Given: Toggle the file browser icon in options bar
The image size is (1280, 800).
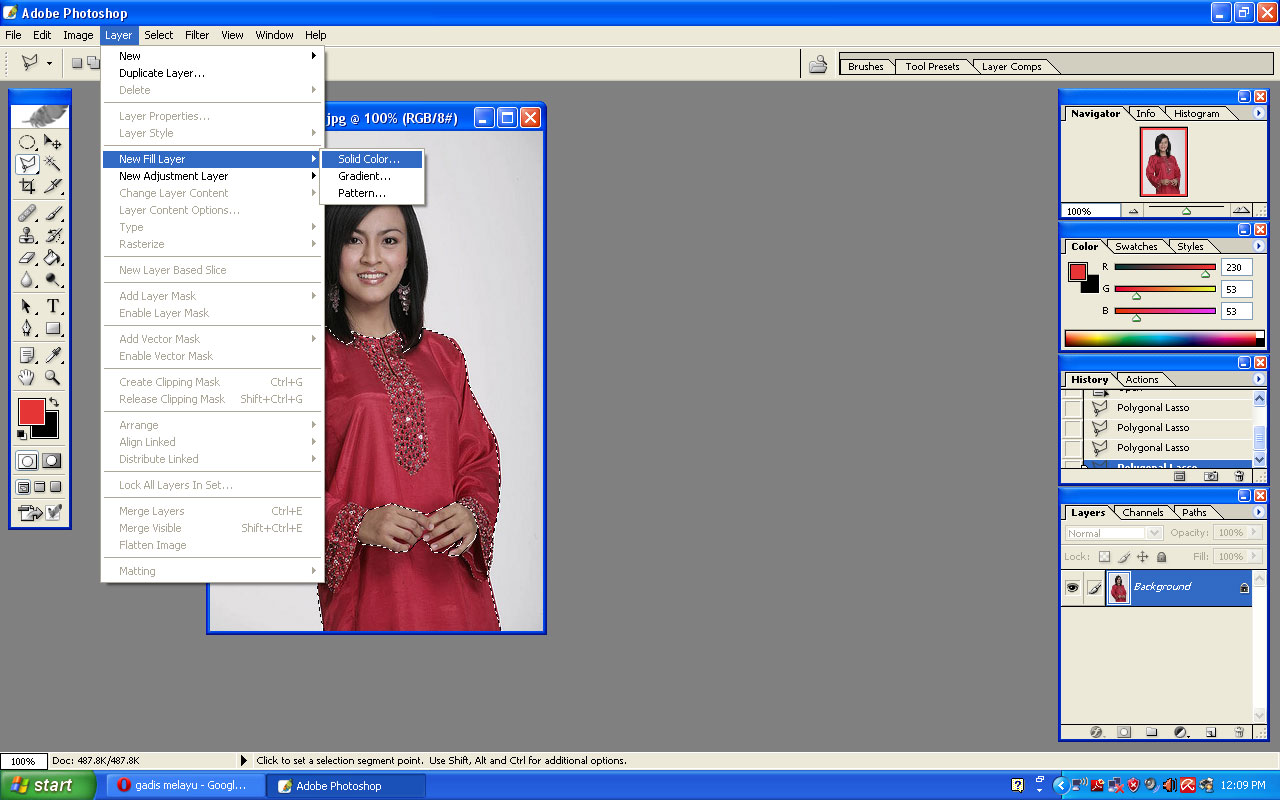Looking at the screenshot, I should click(818, 65).
